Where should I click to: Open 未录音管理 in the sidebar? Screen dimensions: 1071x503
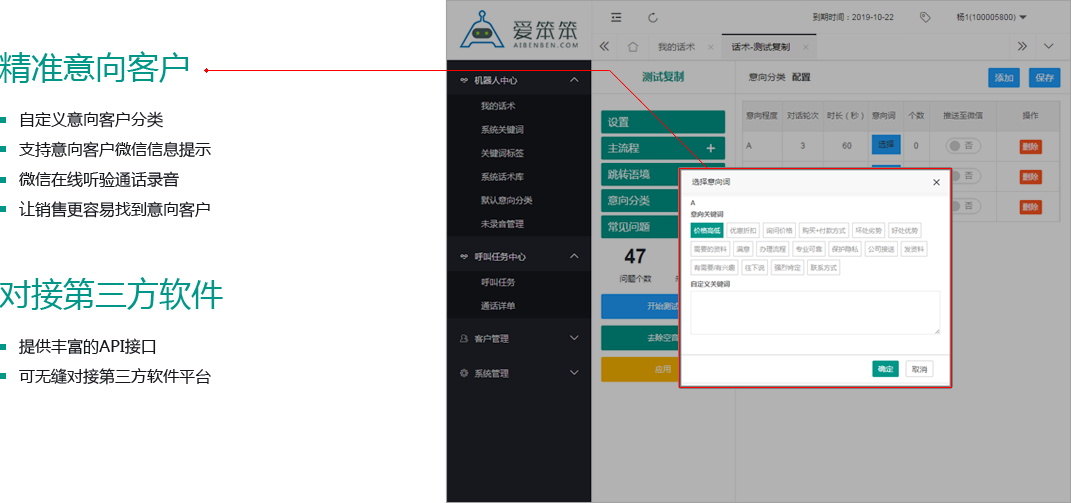coord(502,223)
